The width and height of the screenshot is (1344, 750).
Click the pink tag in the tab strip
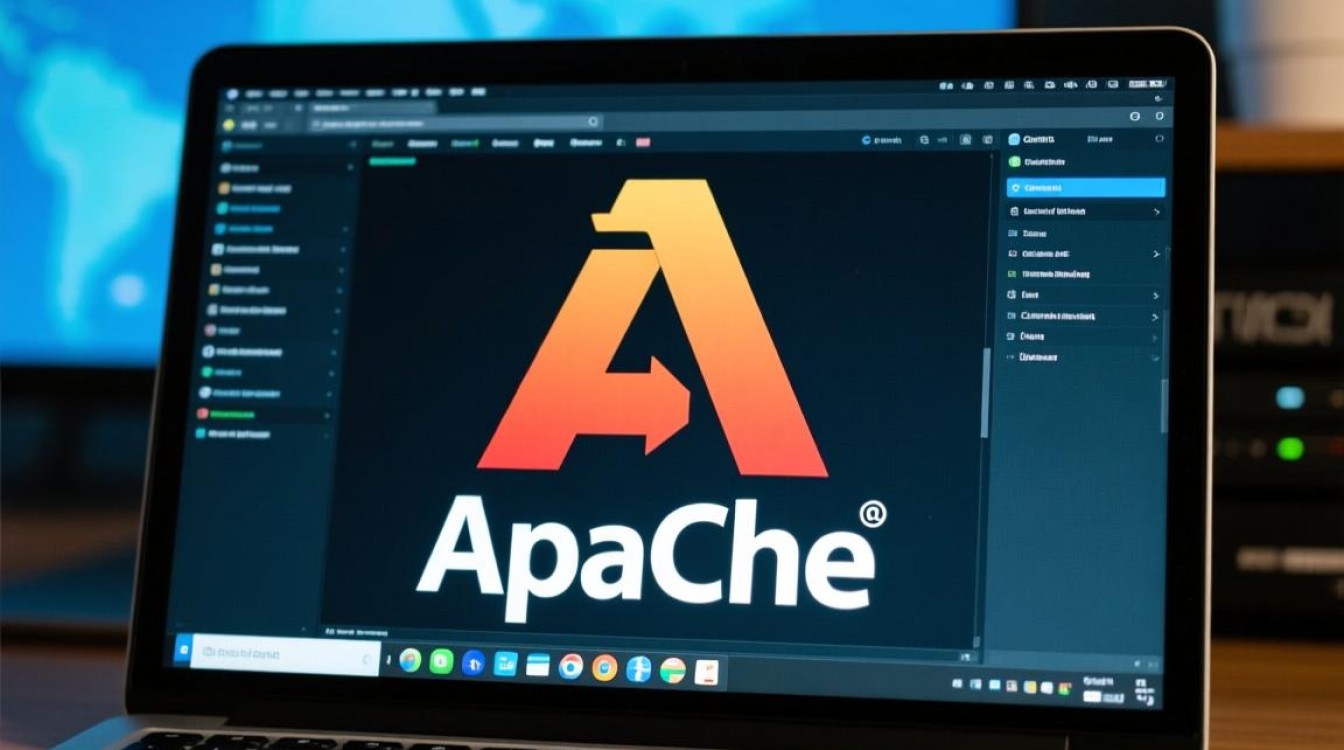point(642,143)
